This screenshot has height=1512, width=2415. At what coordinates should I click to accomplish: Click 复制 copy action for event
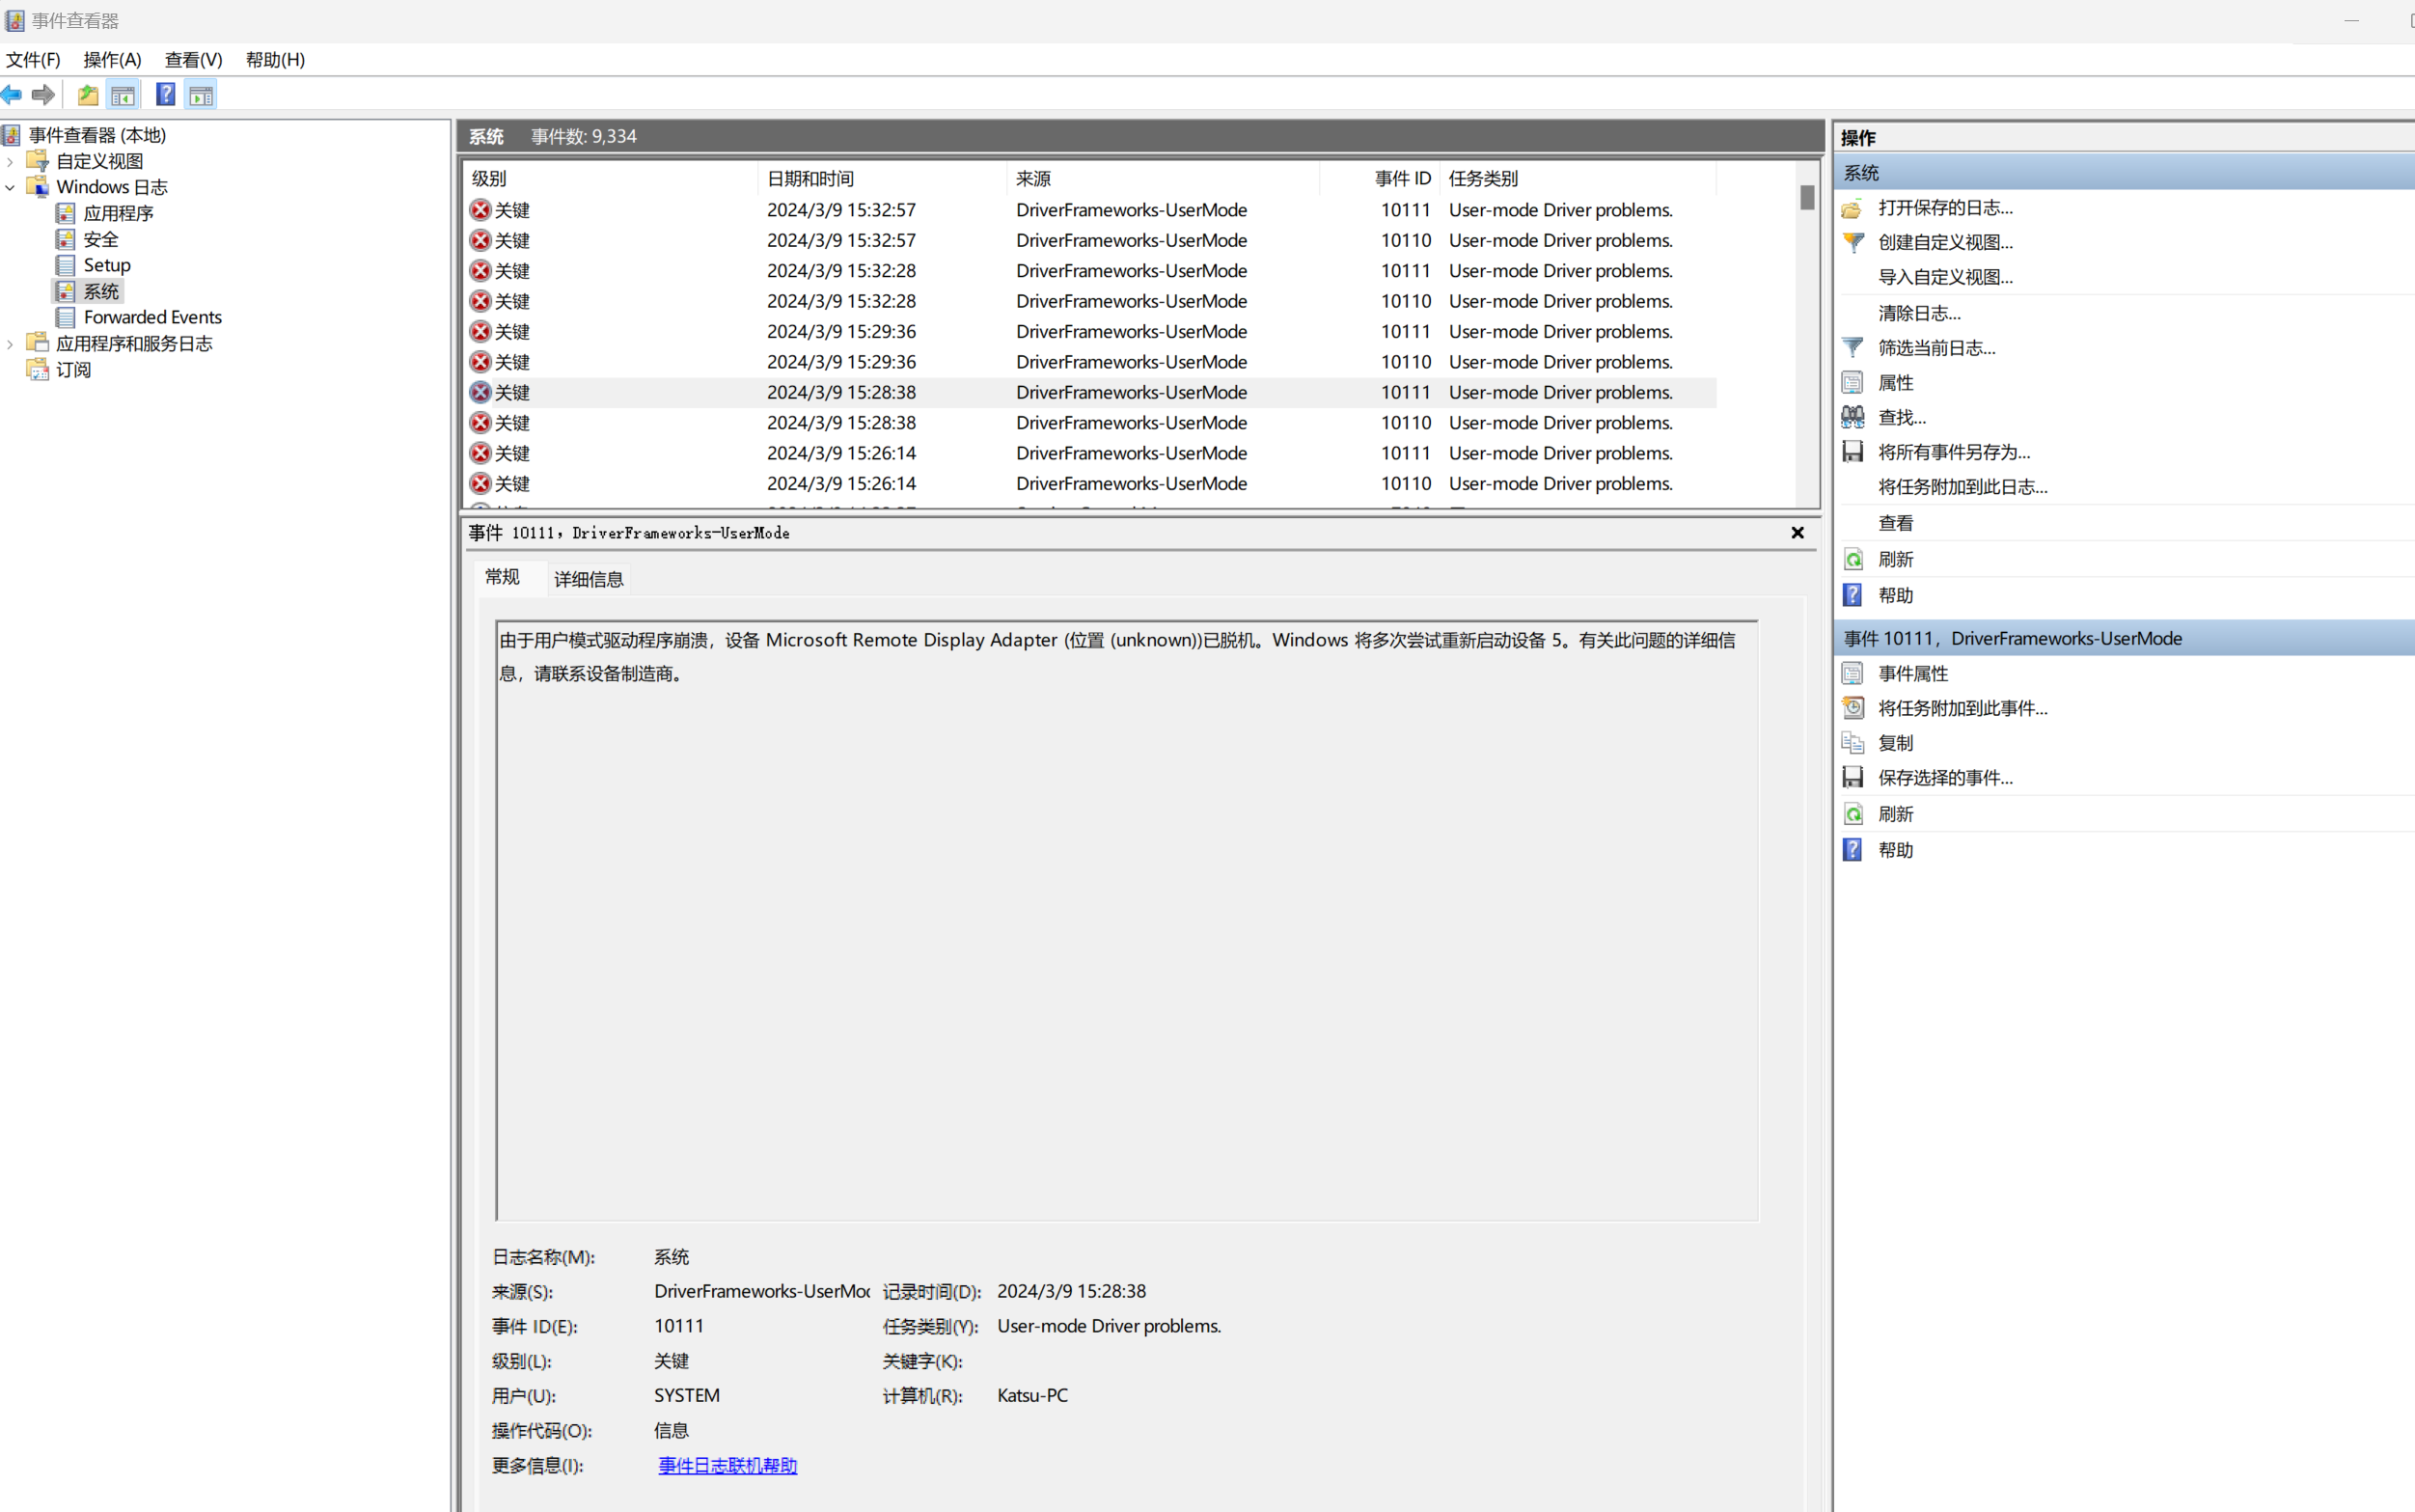pos(1895,743)
